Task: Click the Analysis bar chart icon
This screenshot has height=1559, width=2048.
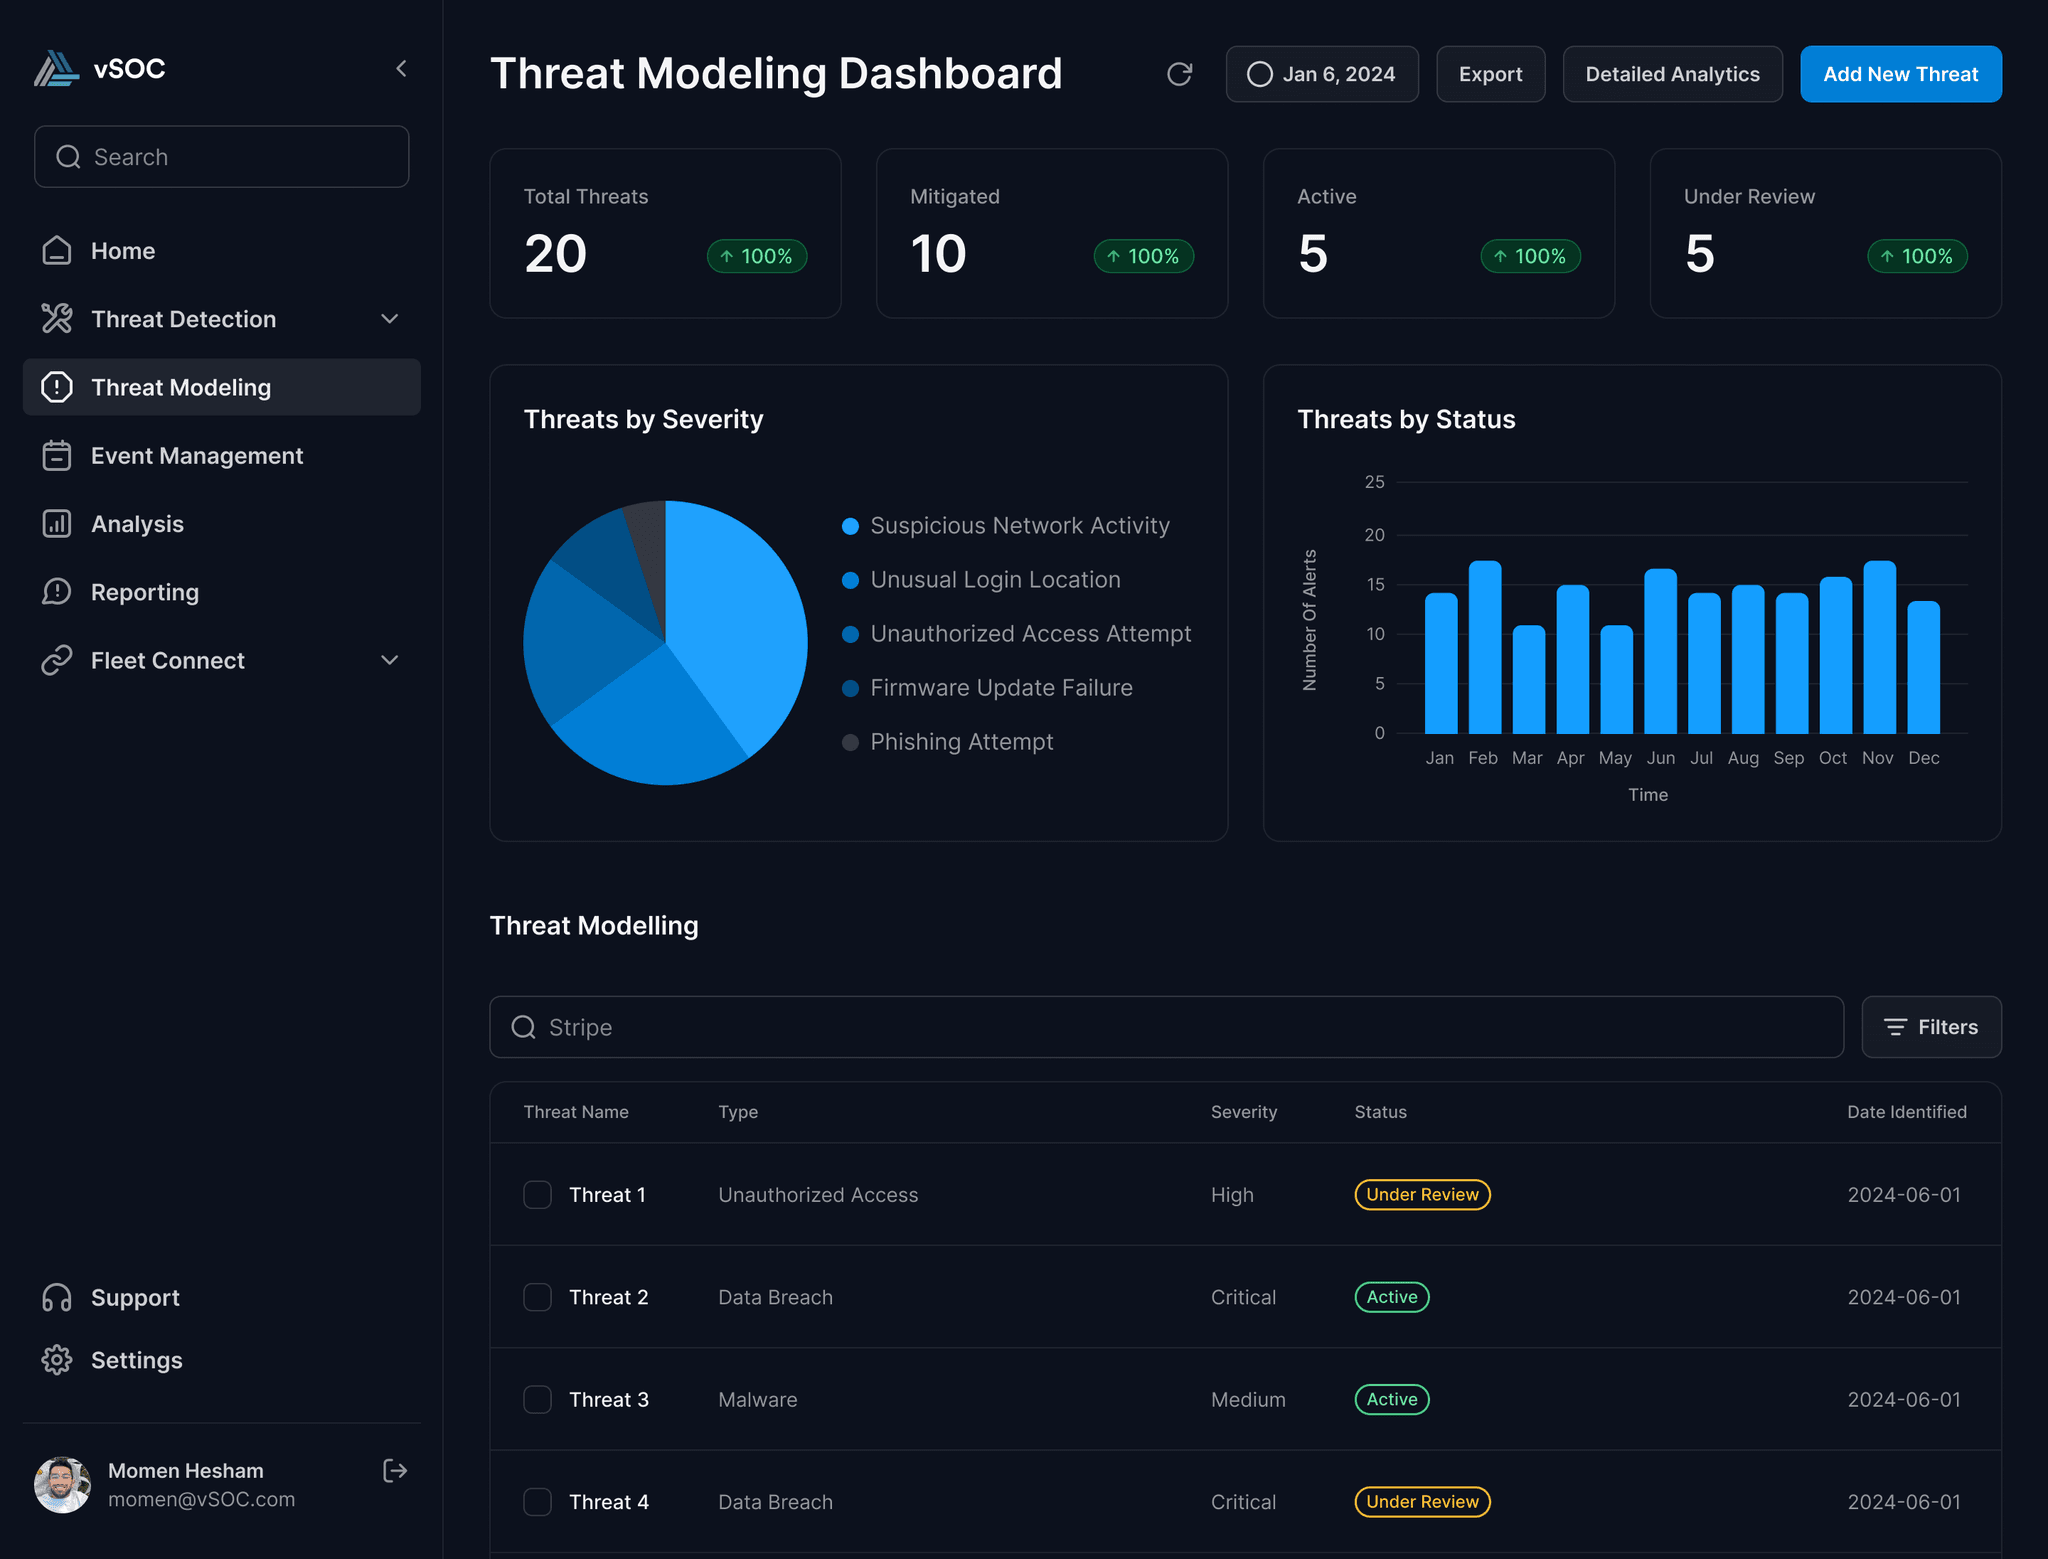Action: (57, 523)
